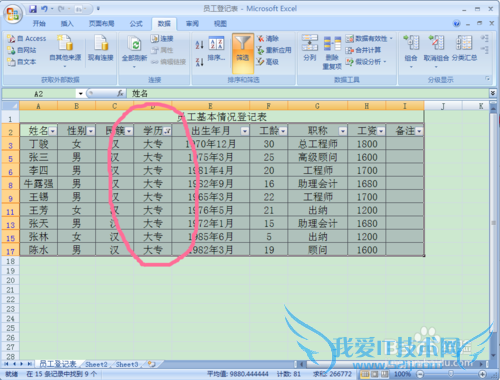Select the 员工登记表 sheet tab
This screenshot has height=380, width=500.
tap(57, 364)
